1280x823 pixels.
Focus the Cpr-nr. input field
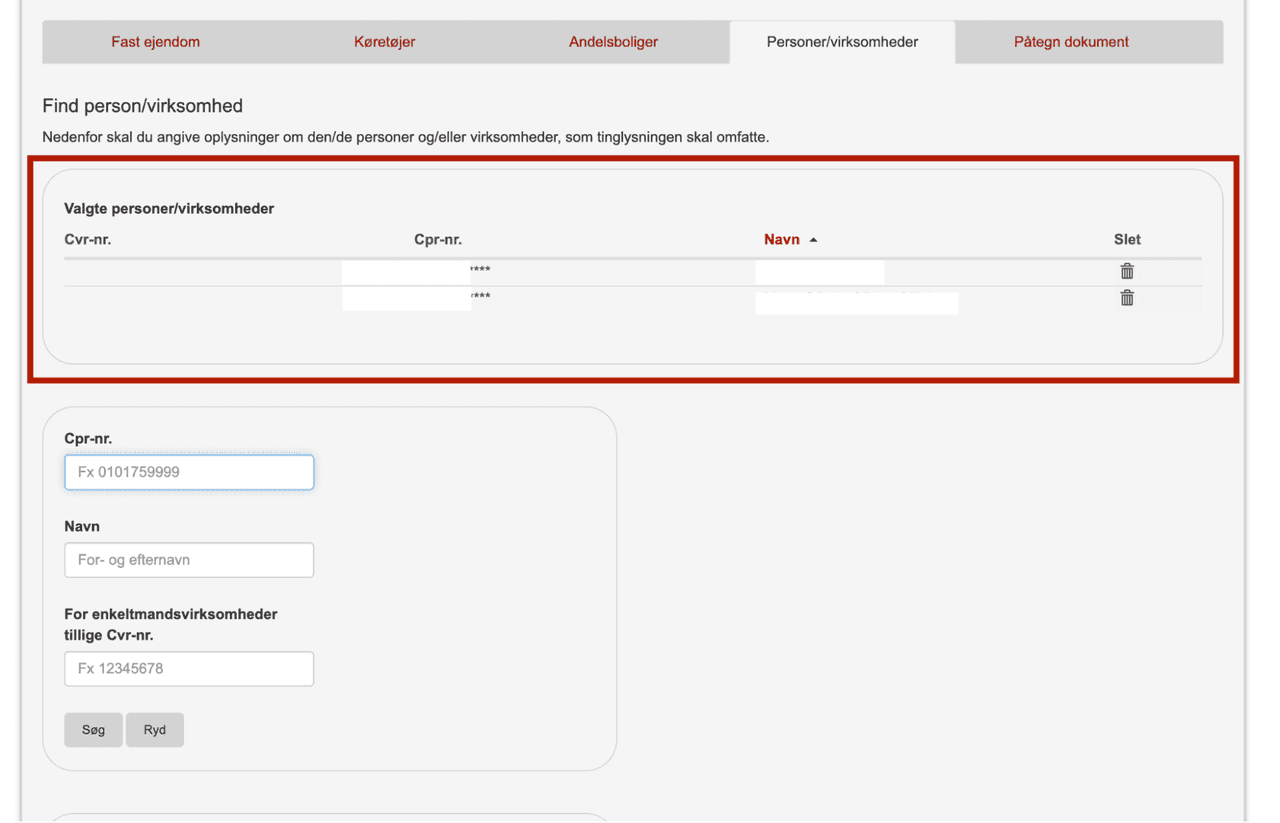[189, 473]
